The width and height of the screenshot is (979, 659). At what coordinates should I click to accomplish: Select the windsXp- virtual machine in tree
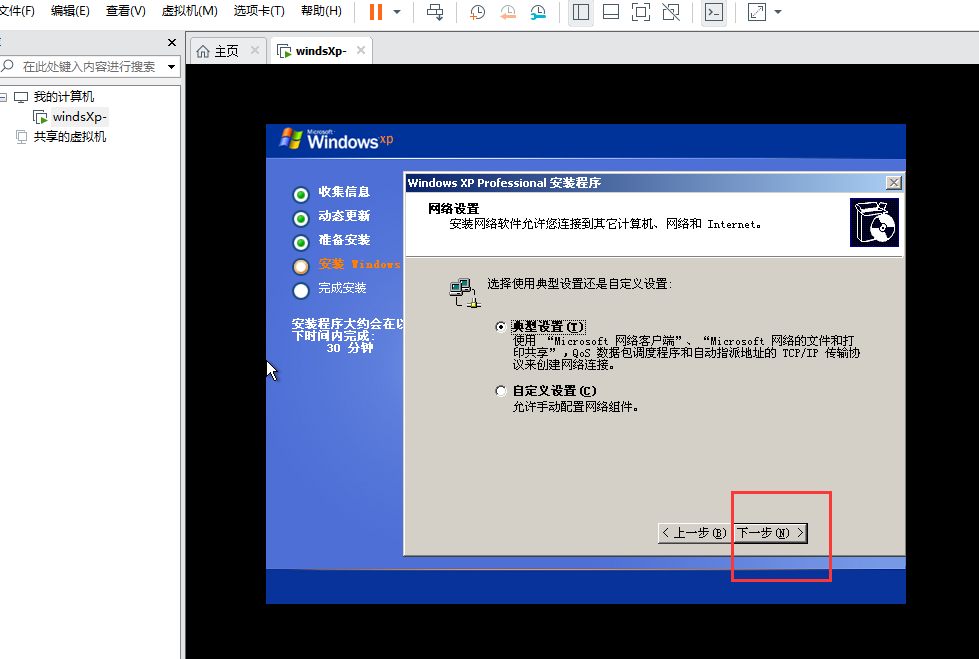[x=79, y=117]
